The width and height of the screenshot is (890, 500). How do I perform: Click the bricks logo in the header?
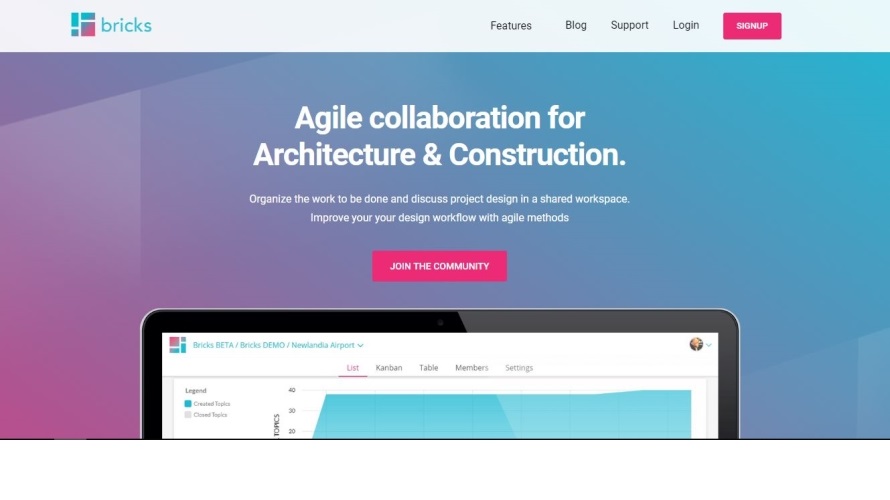coord(111,25)
